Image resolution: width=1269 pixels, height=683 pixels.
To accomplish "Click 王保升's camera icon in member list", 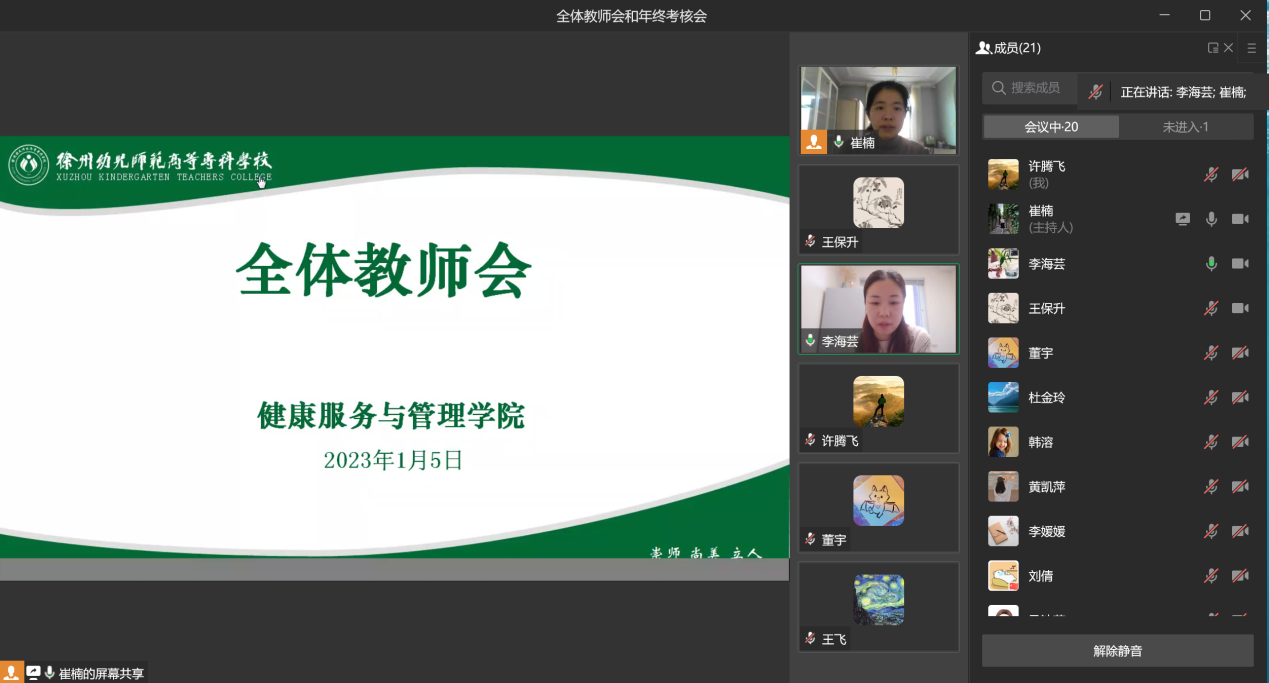I will (1240, 308).
